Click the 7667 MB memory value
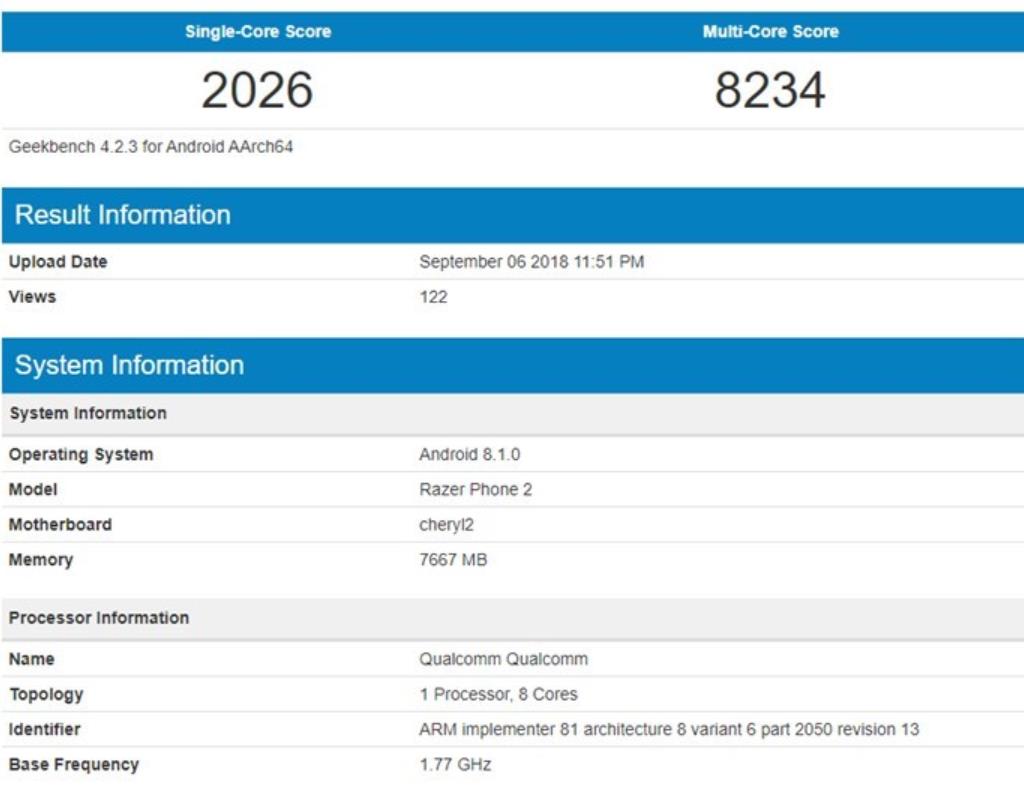Image resolution: width=1024 pixels, height=787 pixels. pos(453,560)
